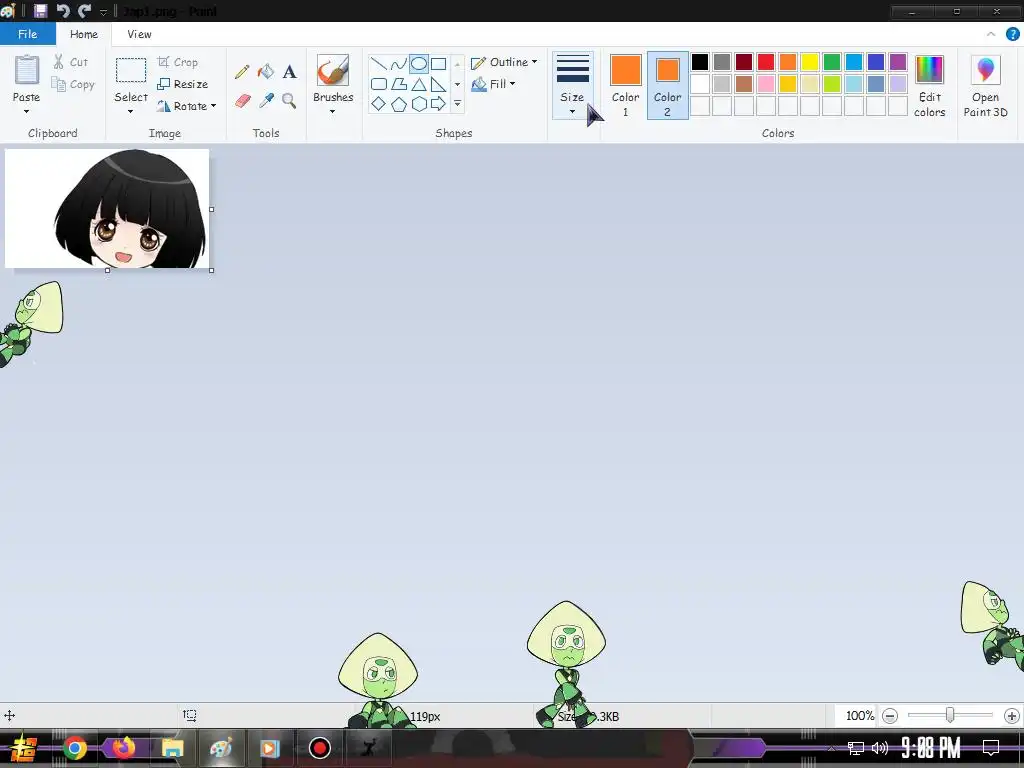The width and height of the screenshot is (1024, 768).
Task: Click the Undo arrow in title bar
Action: coord(63,11)
